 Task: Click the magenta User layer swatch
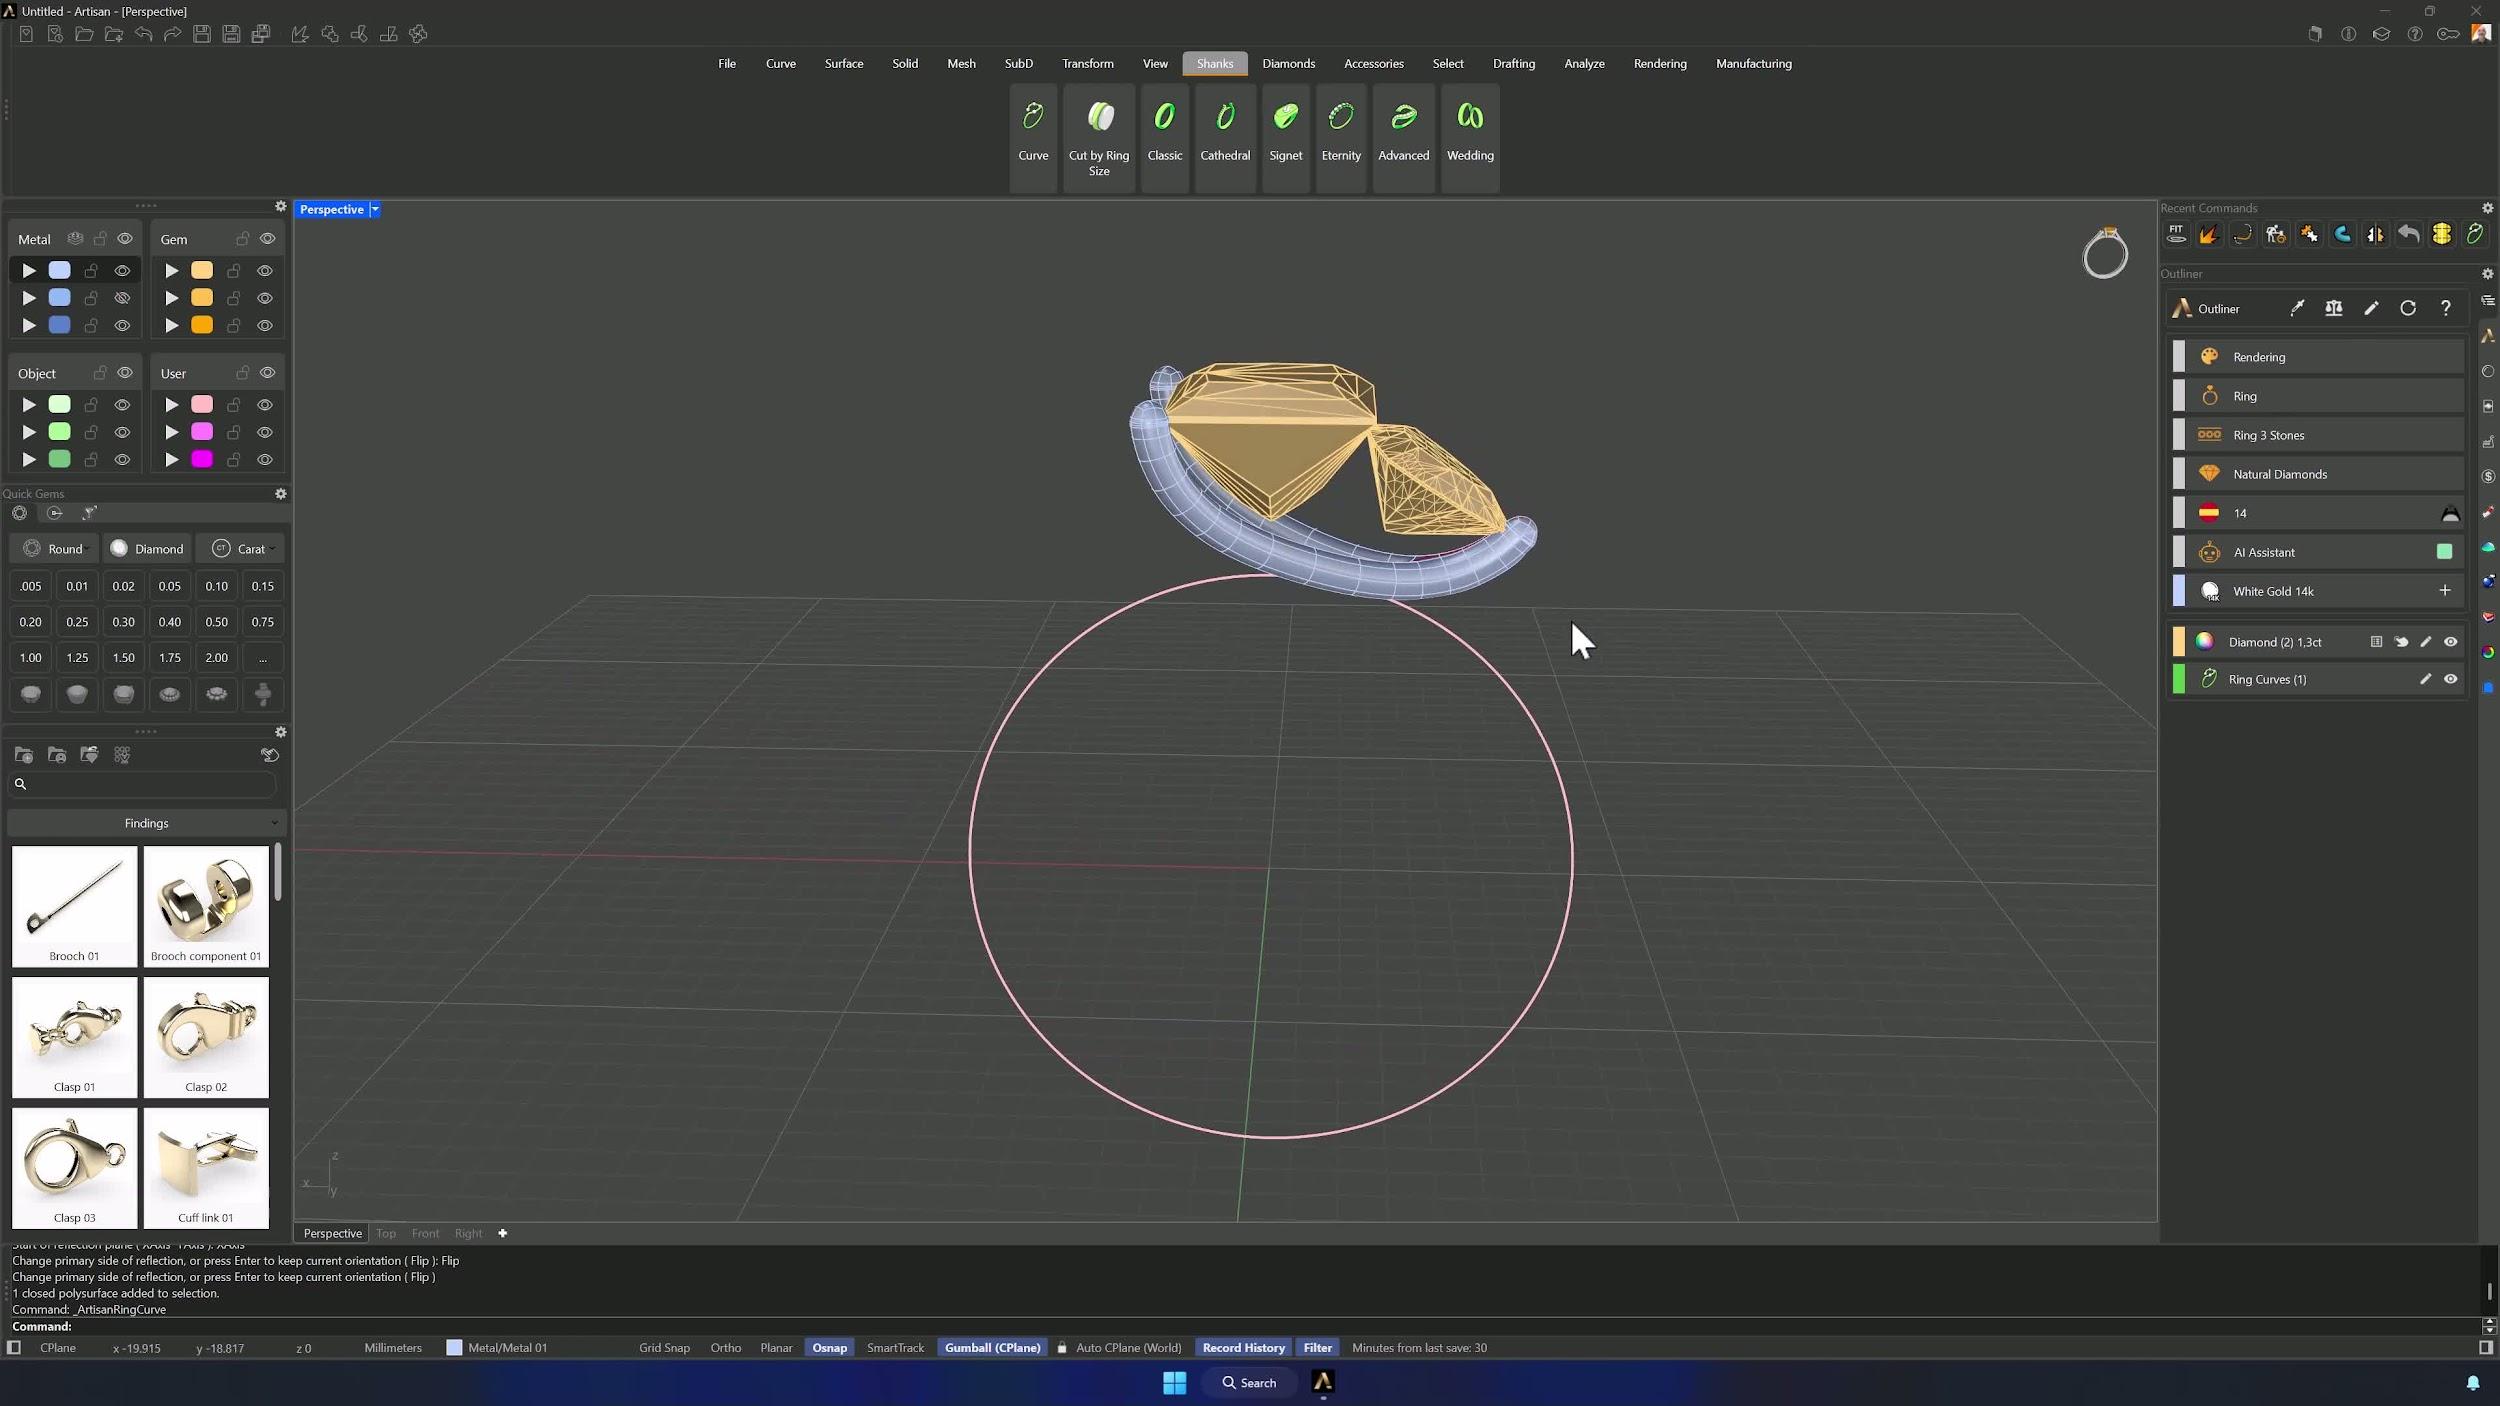(x=202, y=459)
